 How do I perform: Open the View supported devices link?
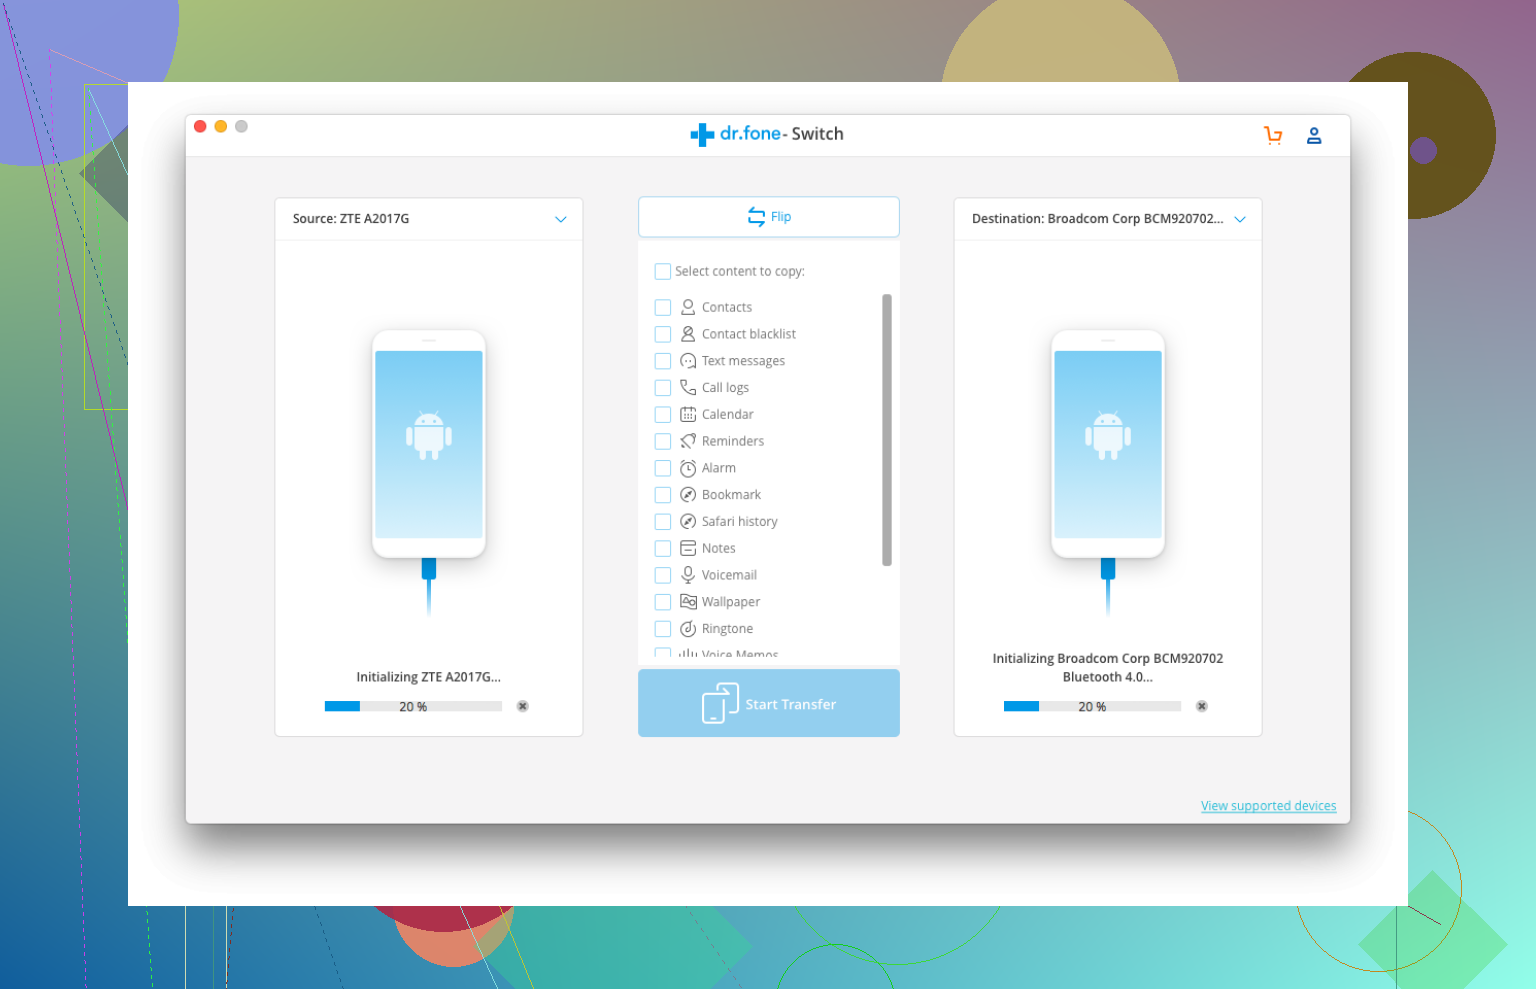click(x=1268, y=806)
